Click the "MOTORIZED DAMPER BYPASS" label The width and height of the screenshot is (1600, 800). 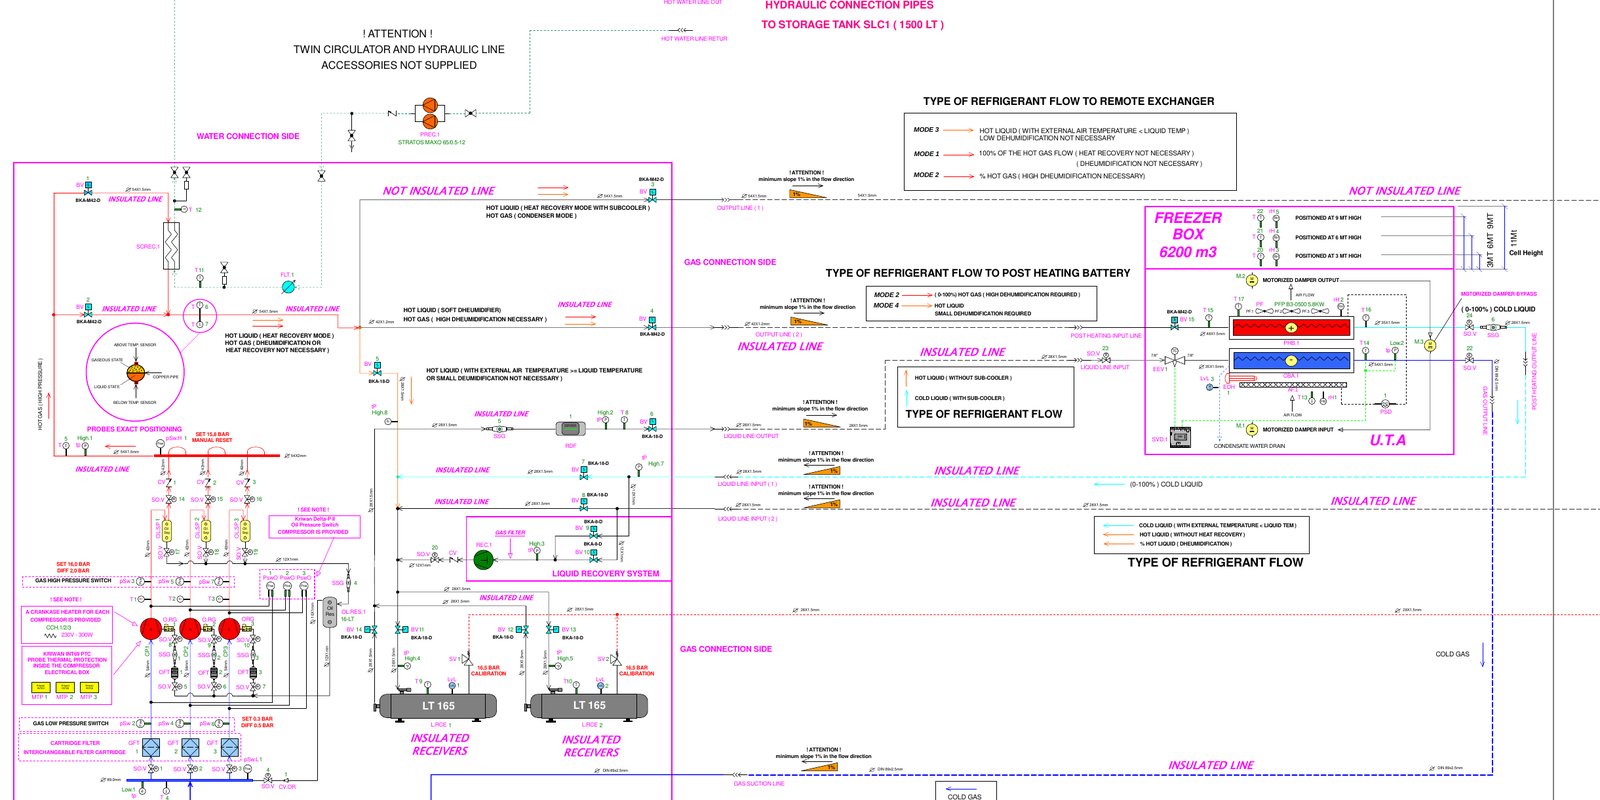(1499, 294)
